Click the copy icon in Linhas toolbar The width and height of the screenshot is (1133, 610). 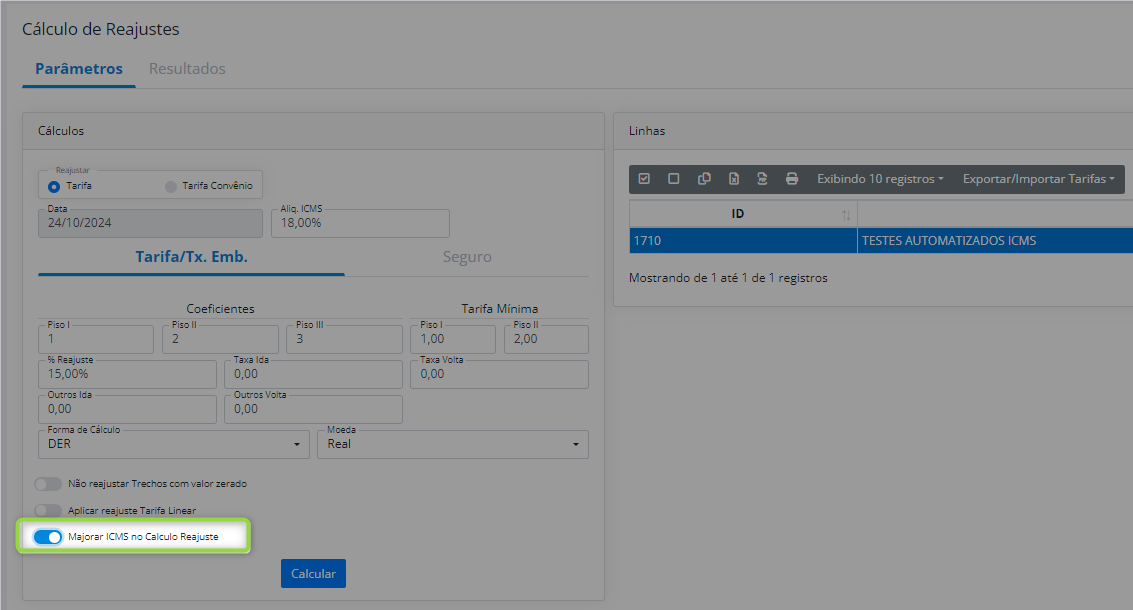point(704,179)
